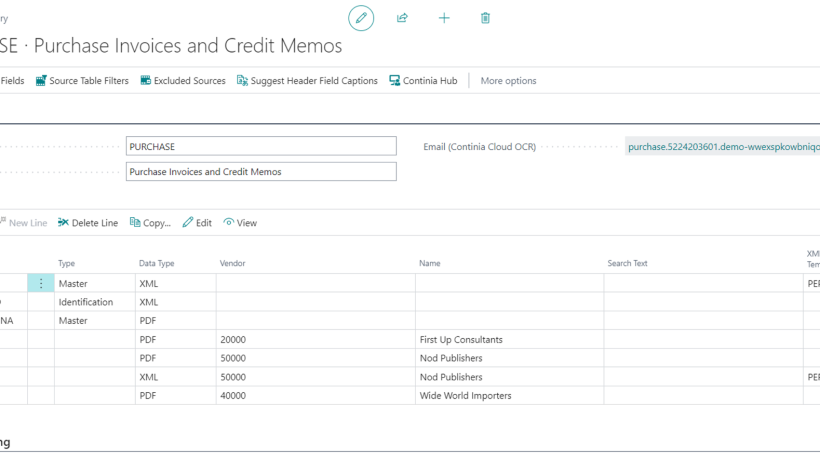Select the First Up Consultants name cell
The width and height of the screenshot is (820, 460).
[x=461, y=340]
